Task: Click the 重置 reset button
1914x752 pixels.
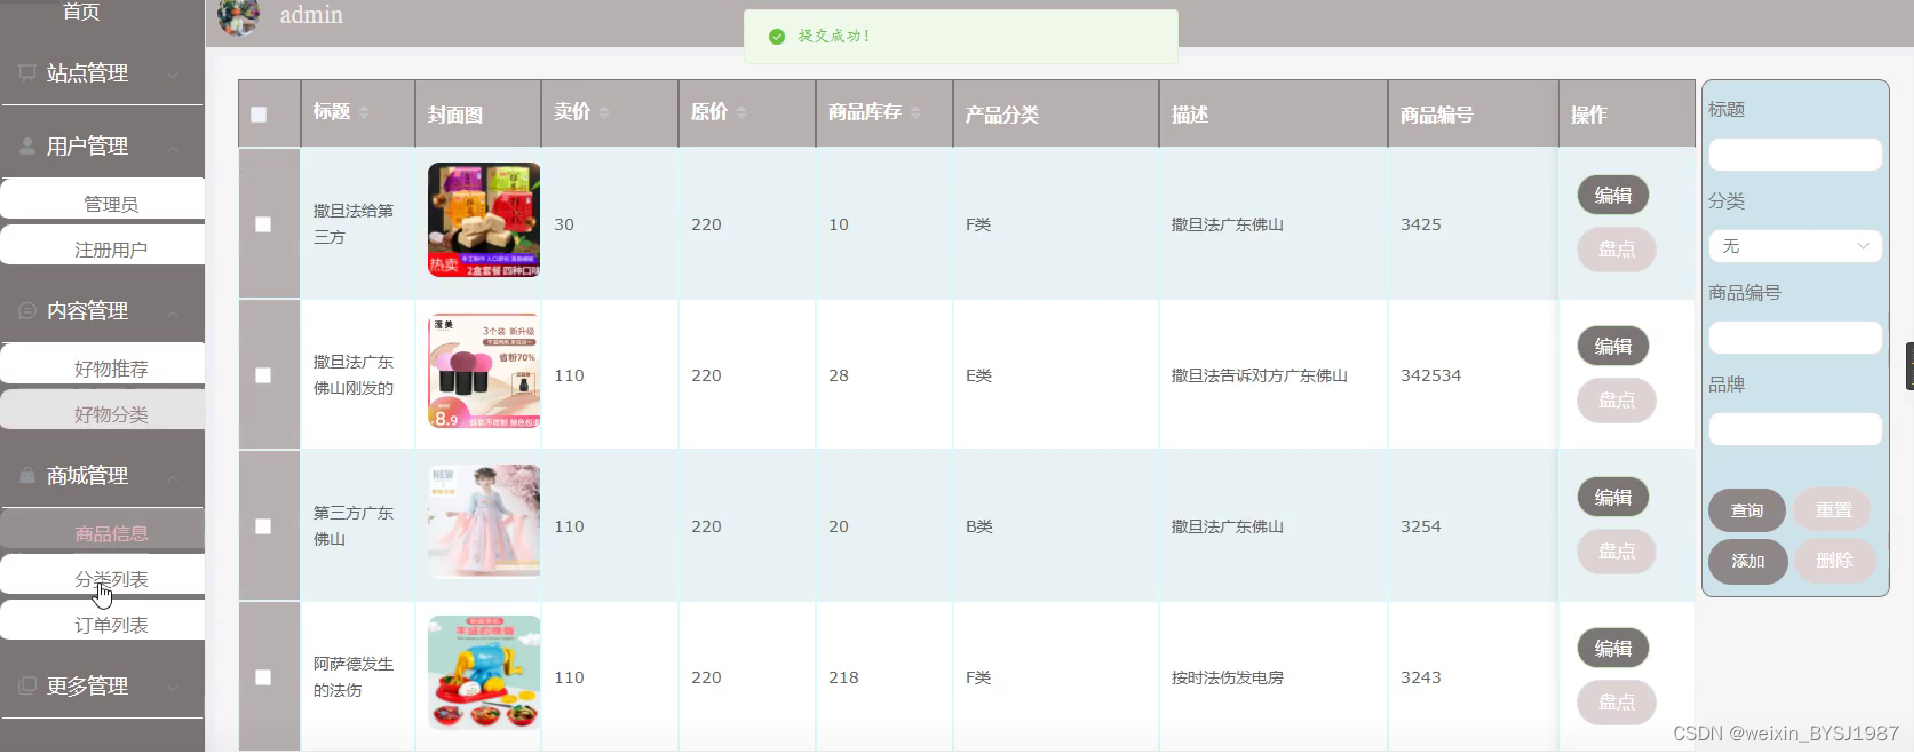Action: [x=1833, y=510]
